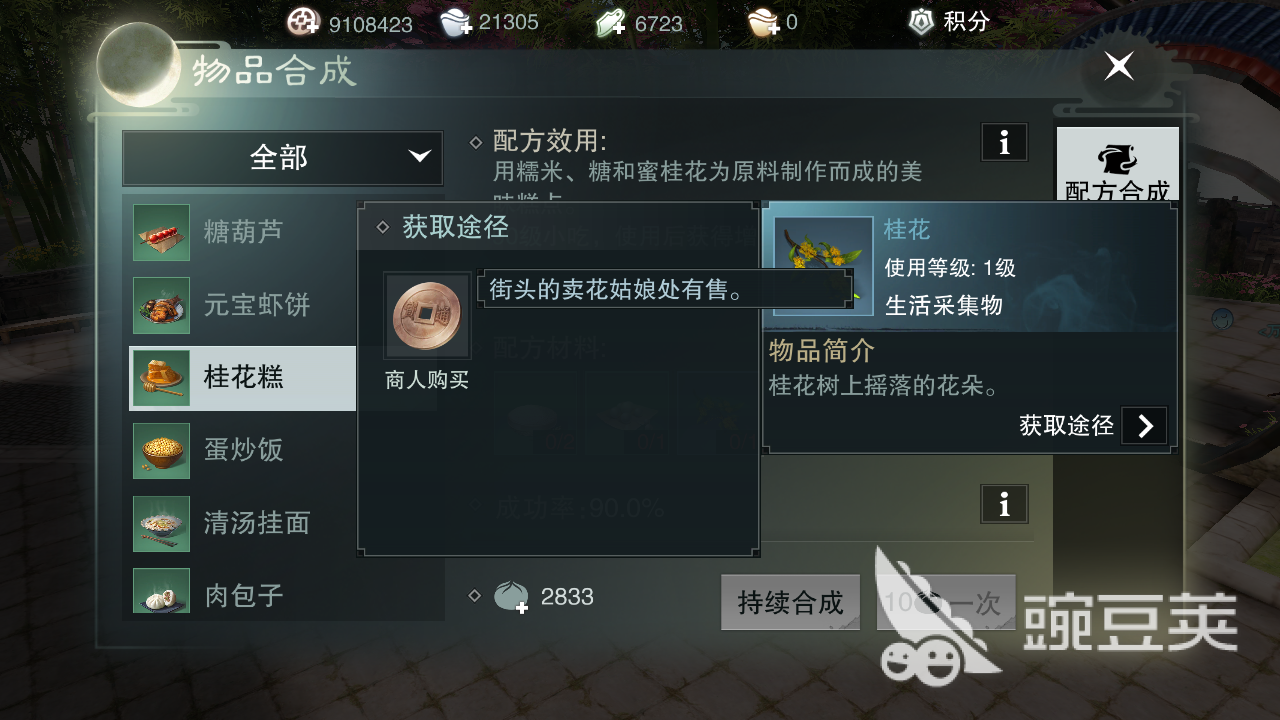The width and height of the screenshot is (1280, 720).
Task: Open the lower info icon near success rate
Action: pyautogui.click(x=1004, y=504)
